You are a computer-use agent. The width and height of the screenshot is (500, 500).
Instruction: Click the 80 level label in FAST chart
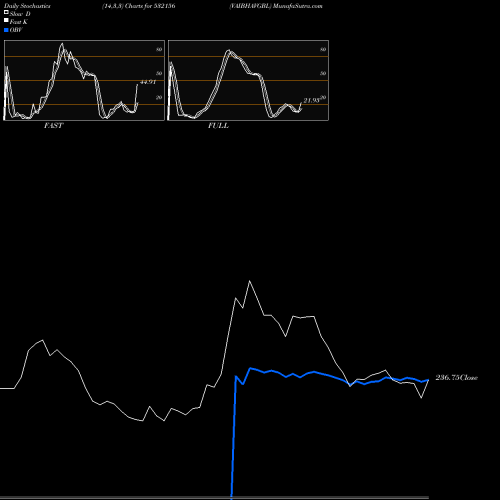tap(159, 49)
